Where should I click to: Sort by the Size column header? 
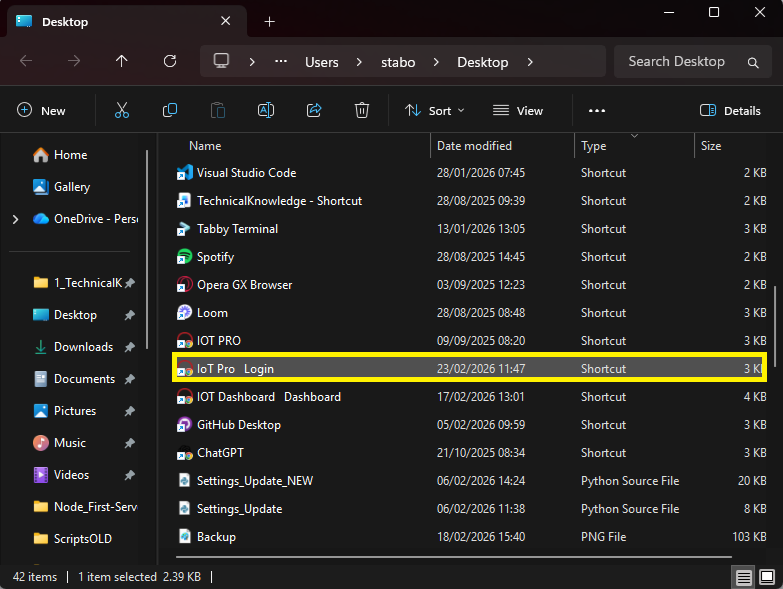(711, 146)
